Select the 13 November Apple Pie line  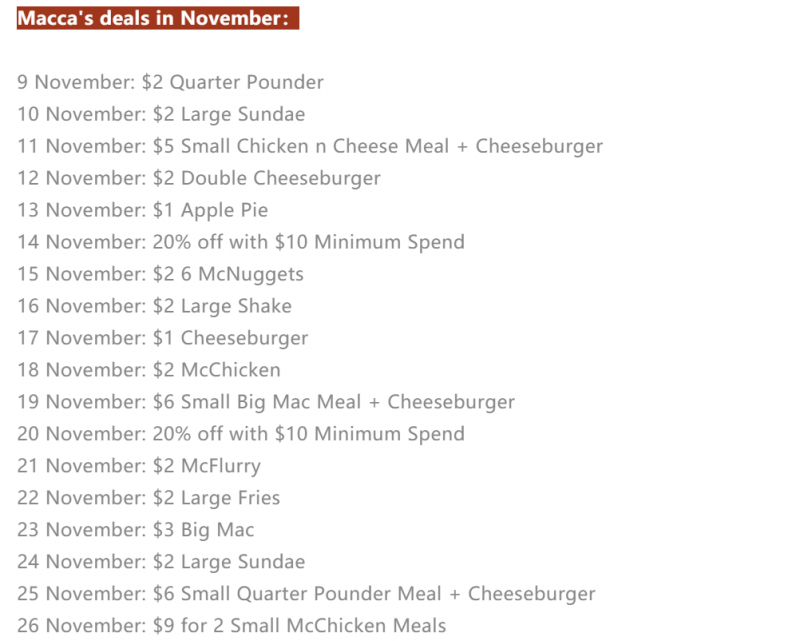(x=143, y=210)
